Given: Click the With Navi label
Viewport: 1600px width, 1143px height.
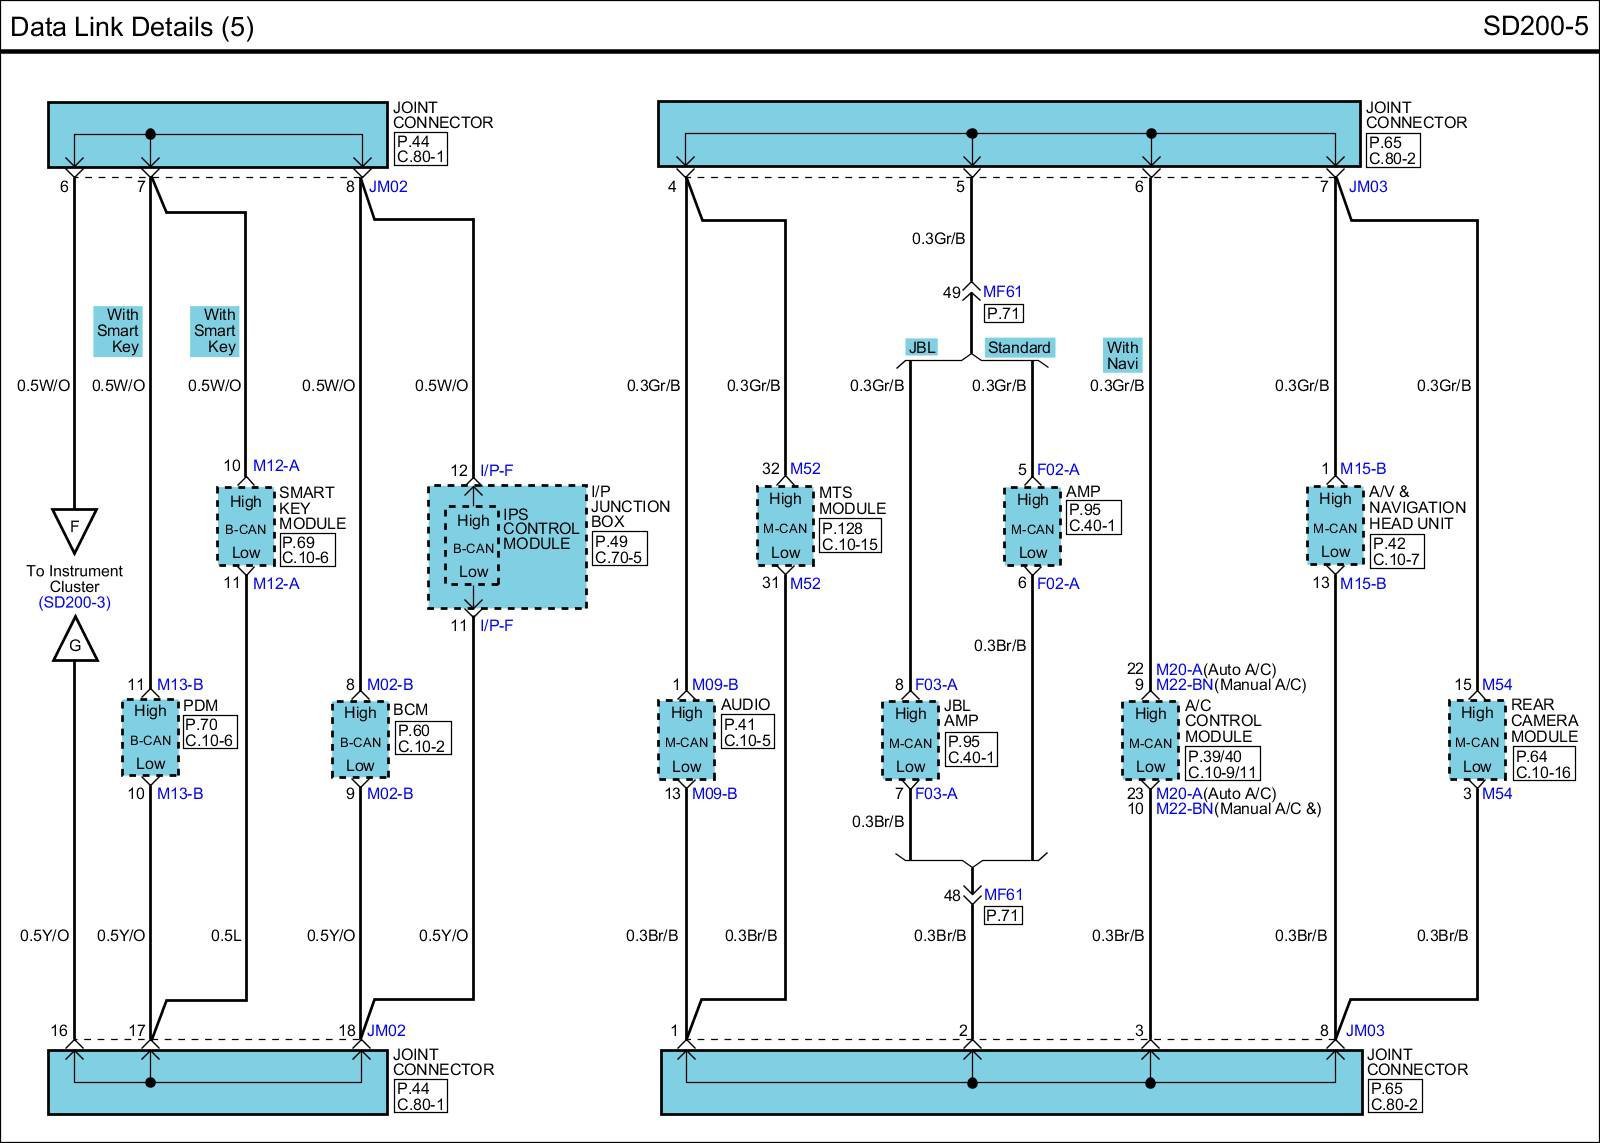Looking at the screenshot, I should 1122,355.
